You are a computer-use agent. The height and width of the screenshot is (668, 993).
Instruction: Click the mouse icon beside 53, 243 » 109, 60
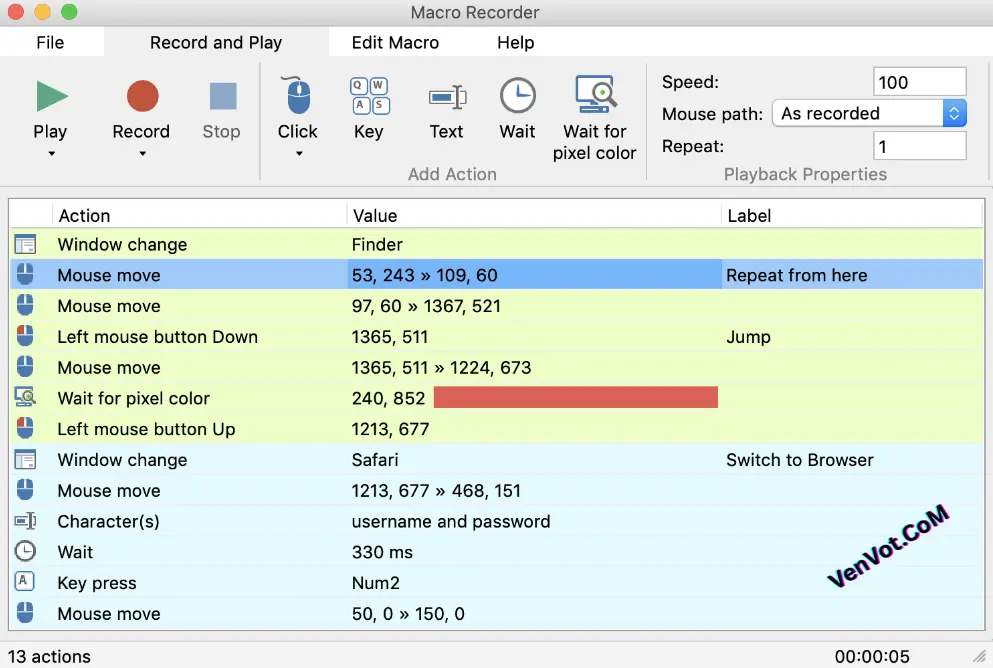point(25,275)
